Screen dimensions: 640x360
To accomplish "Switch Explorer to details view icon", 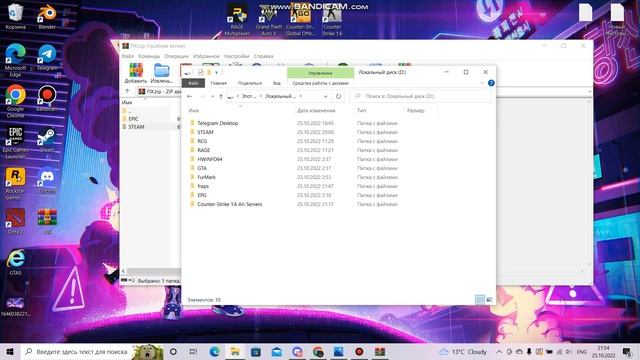I will coord(480,300).
